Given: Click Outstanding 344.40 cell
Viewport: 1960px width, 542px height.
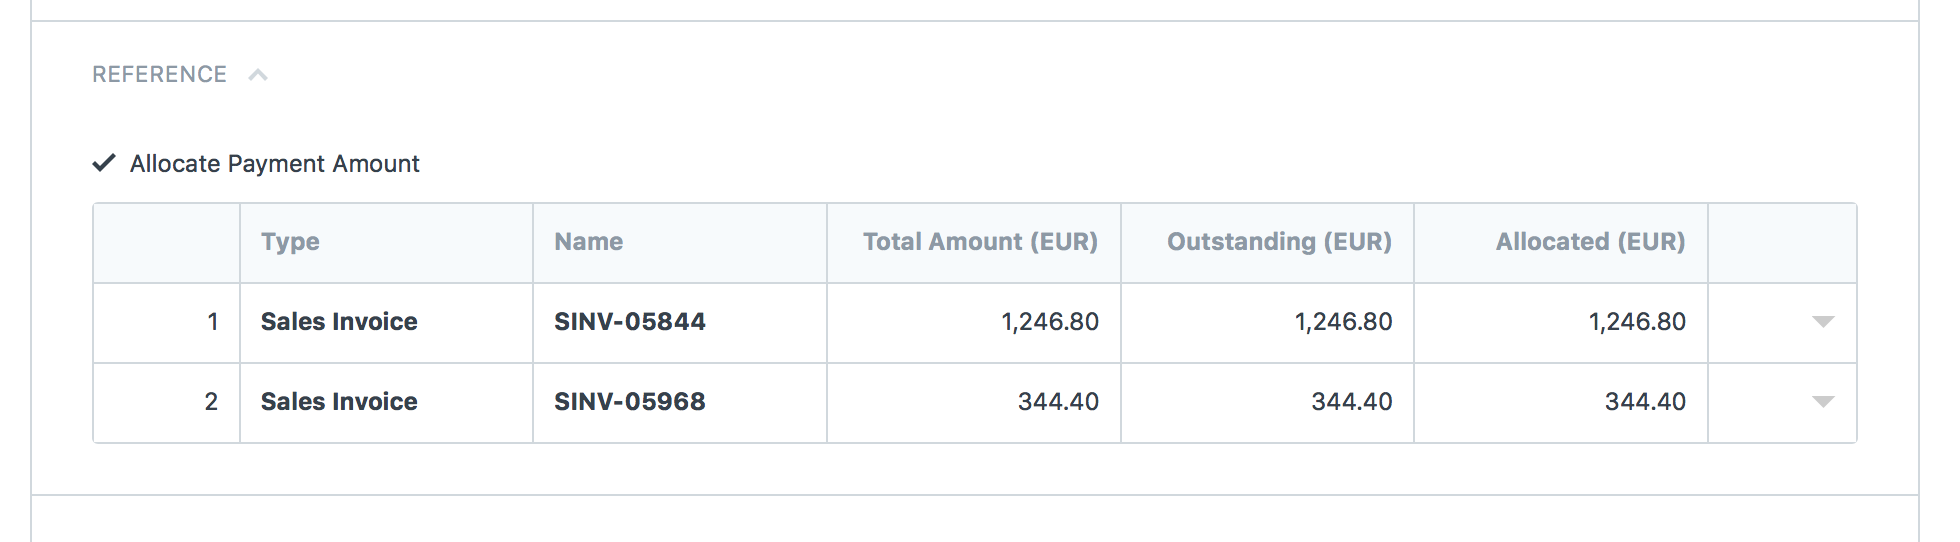Looking at the screenshot, I should (x=1267, y=403).
